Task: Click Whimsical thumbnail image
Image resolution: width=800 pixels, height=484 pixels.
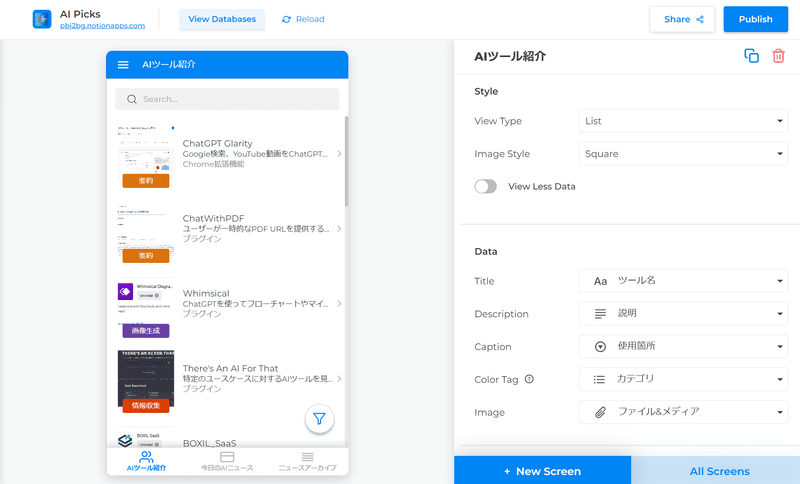Action: [x=146, y=303]
